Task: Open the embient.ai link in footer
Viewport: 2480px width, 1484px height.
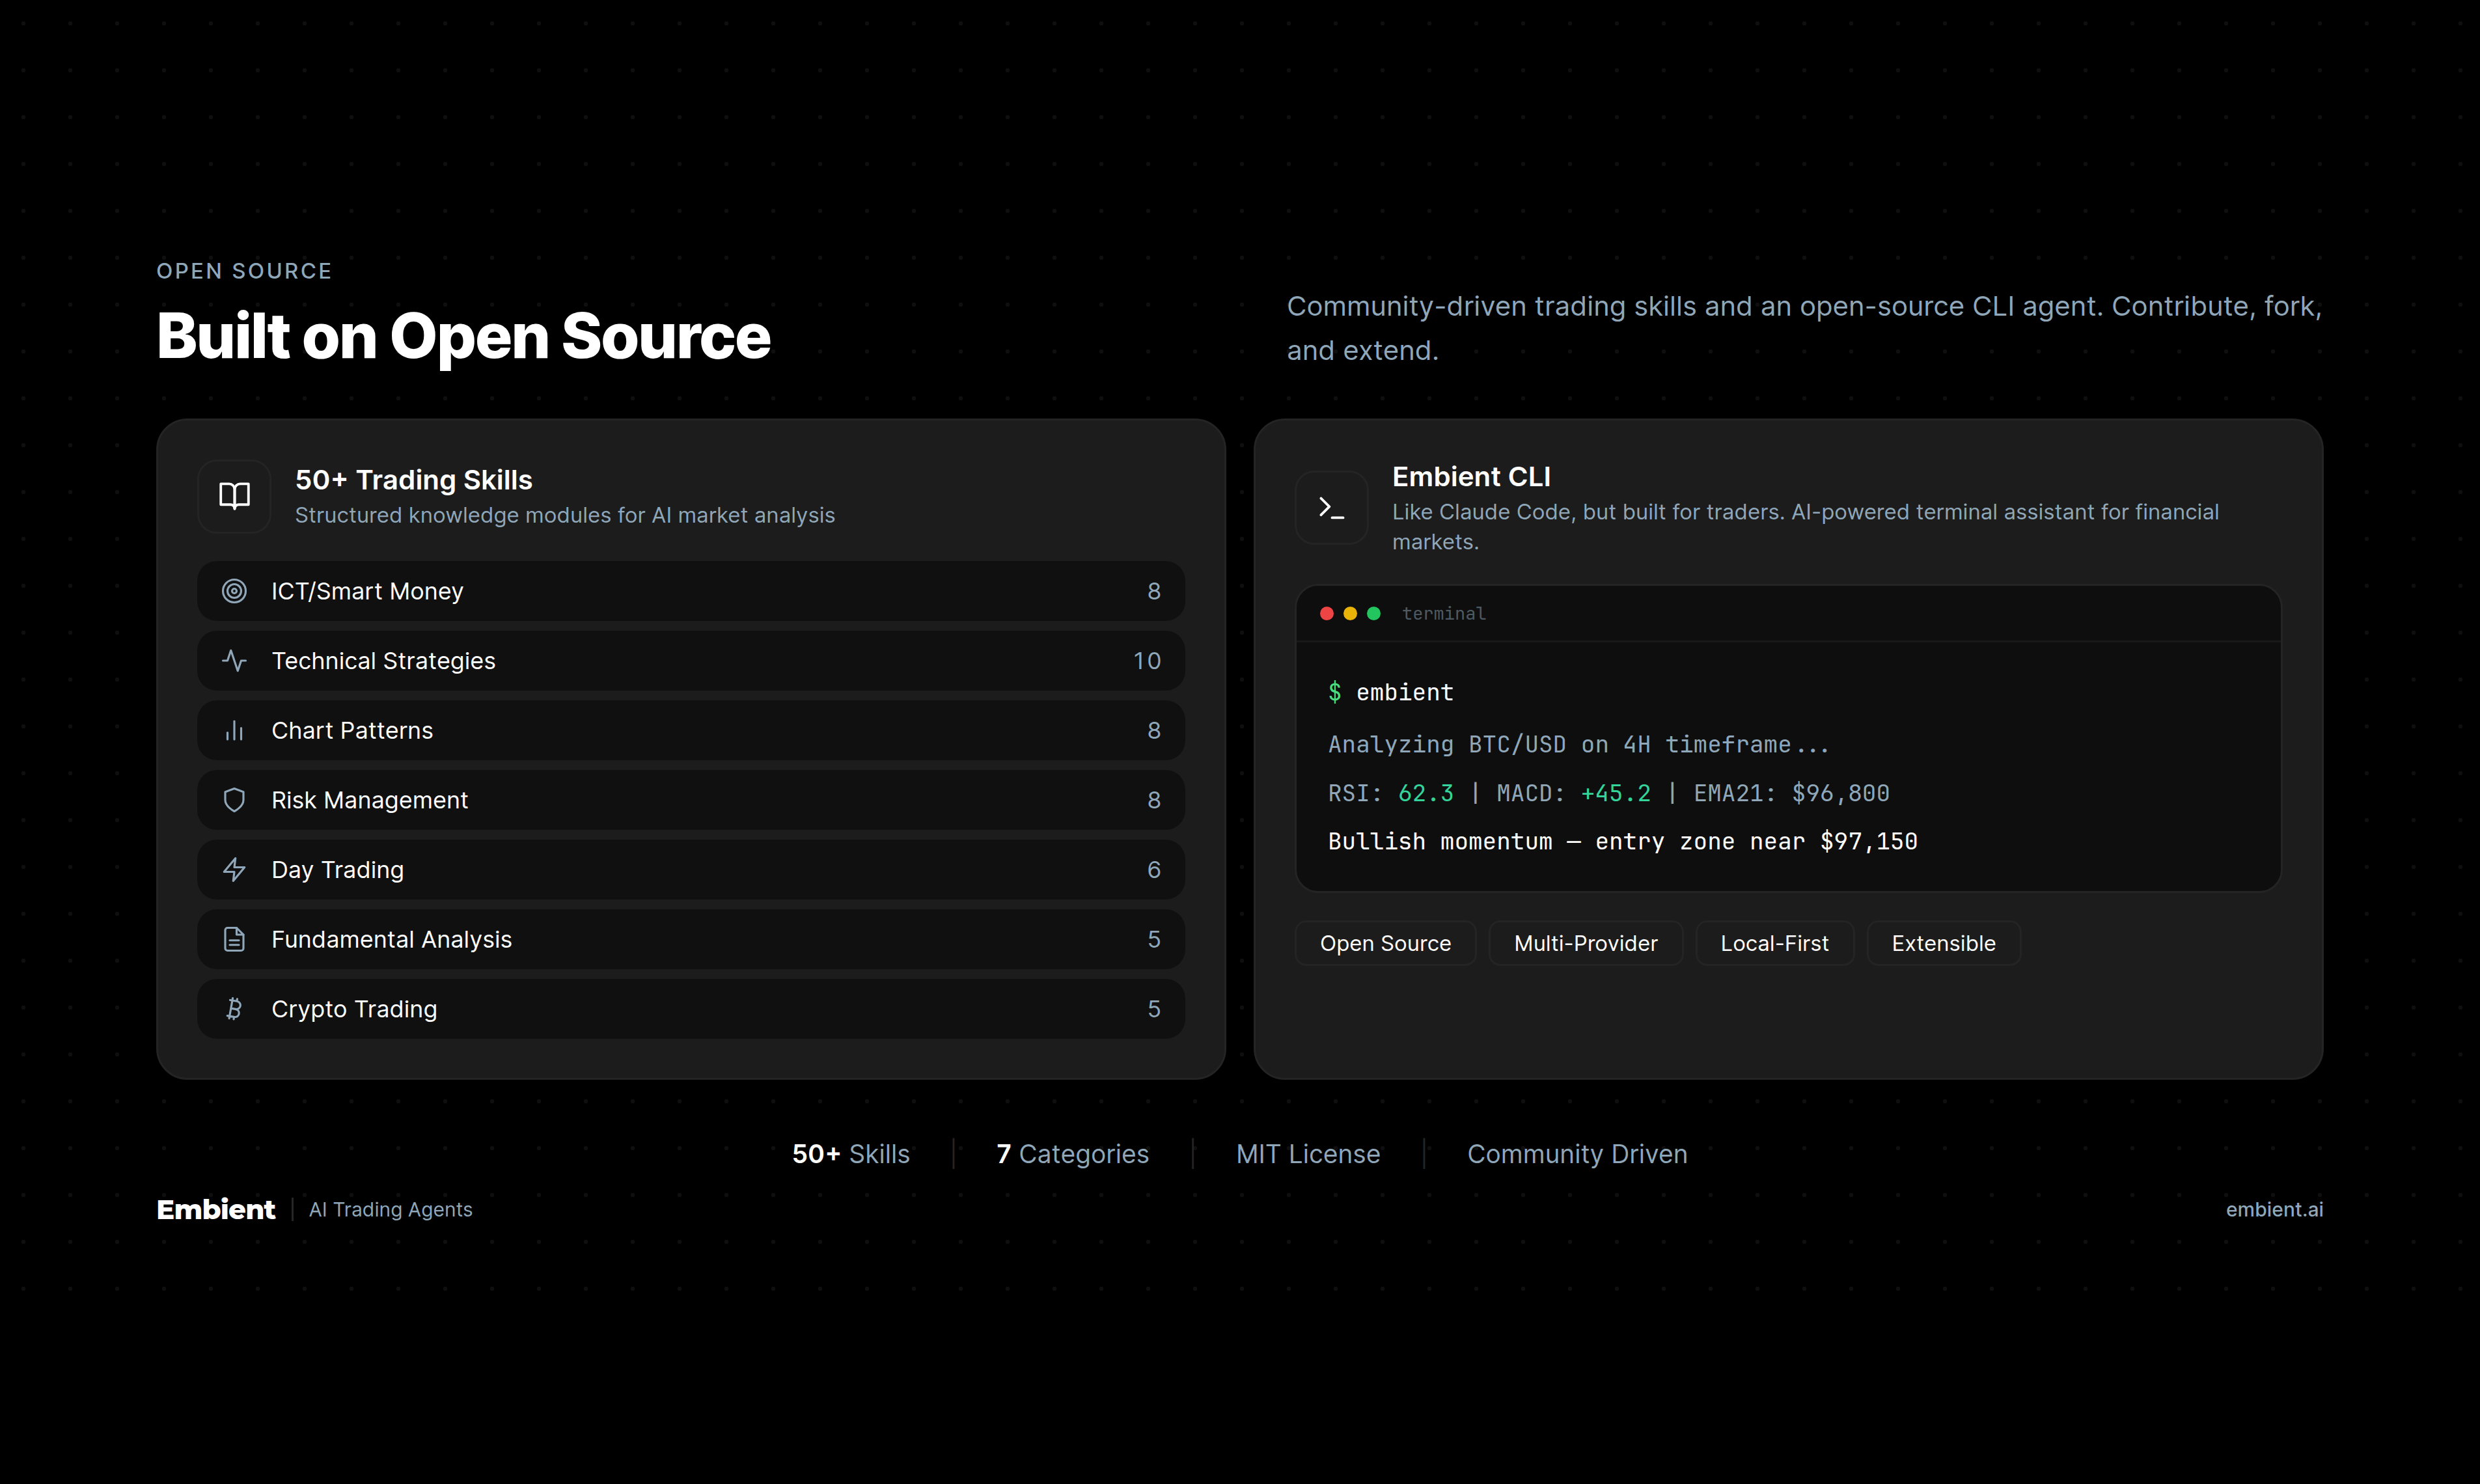Action: tap(2273, 1209)
